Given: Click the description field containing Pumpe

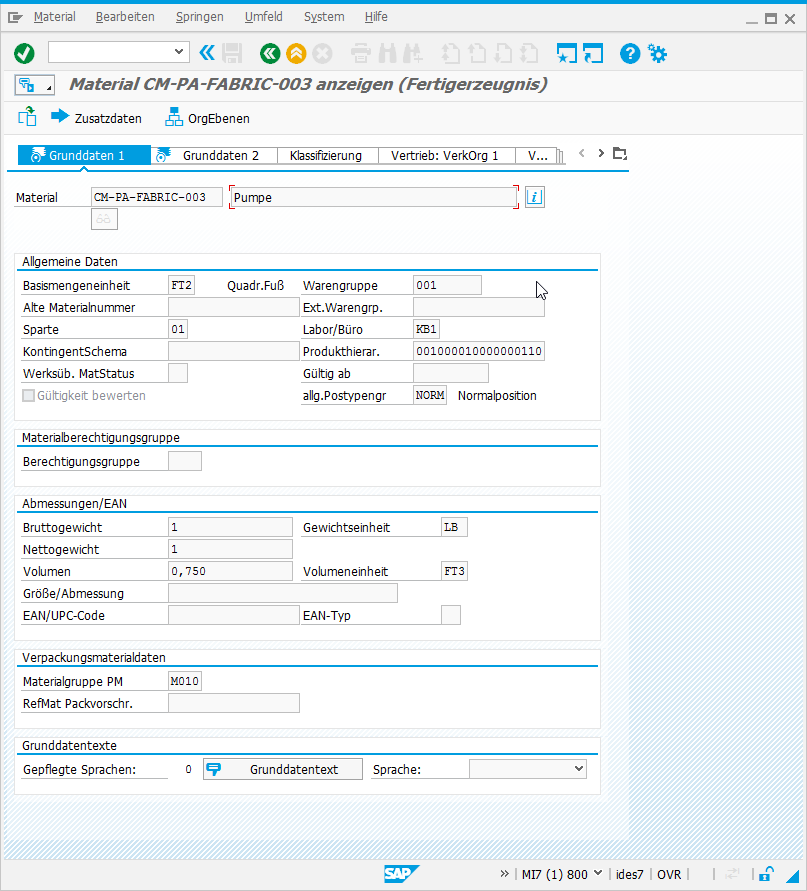Looking at the screenshot, I should pyautogui.click(x=374, y=197).
